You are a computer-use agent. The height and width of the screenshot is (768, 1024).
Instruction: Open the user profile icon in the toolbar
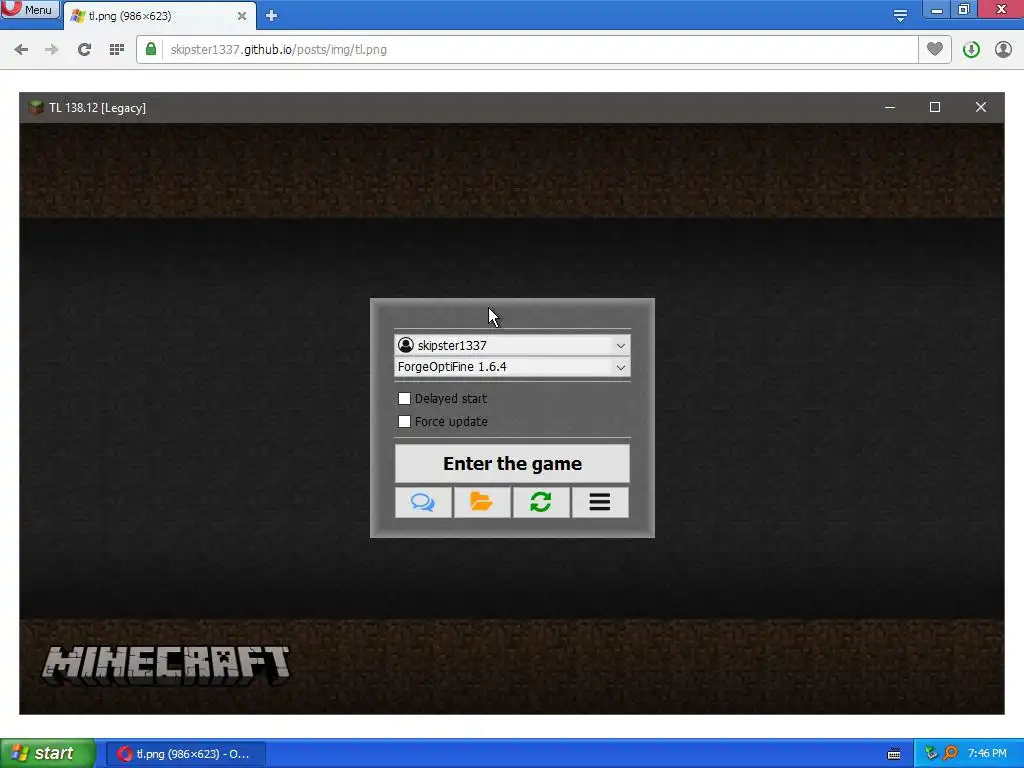[x=1003, y=50]
